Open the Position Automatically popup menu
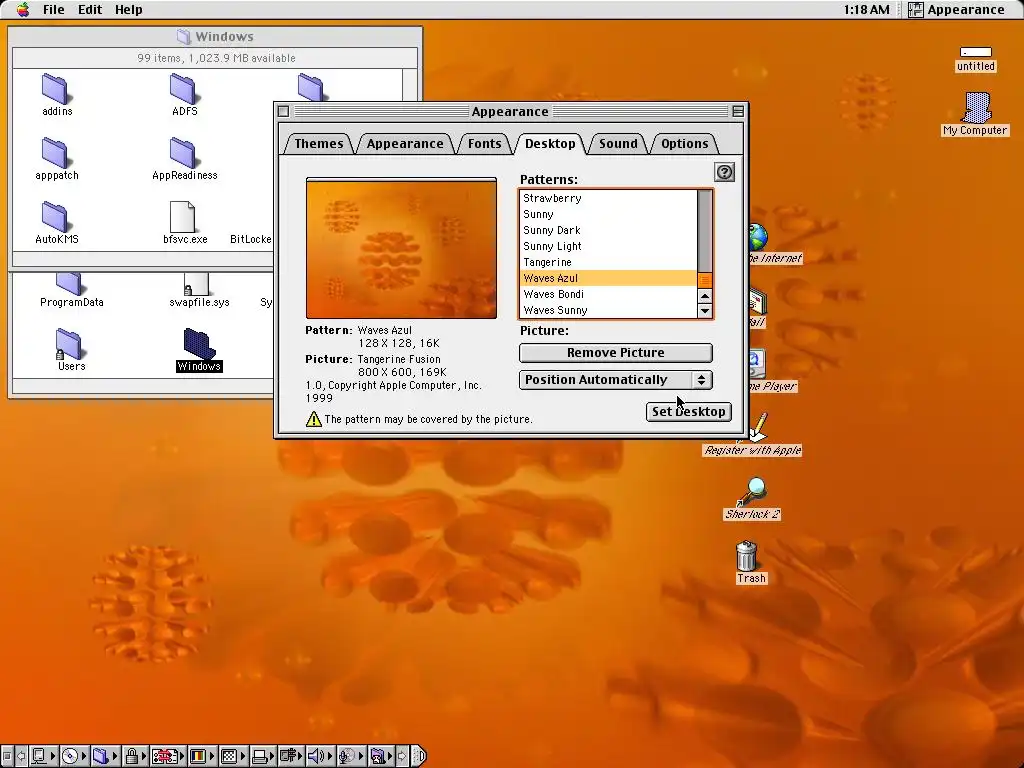The image size is (1024, 768). [615, 379]
